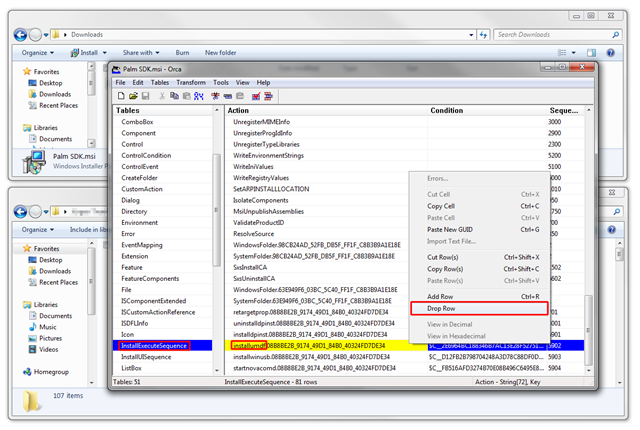Click the New file icon in Orca toolbar
The image size is (640, 430).
121,96
